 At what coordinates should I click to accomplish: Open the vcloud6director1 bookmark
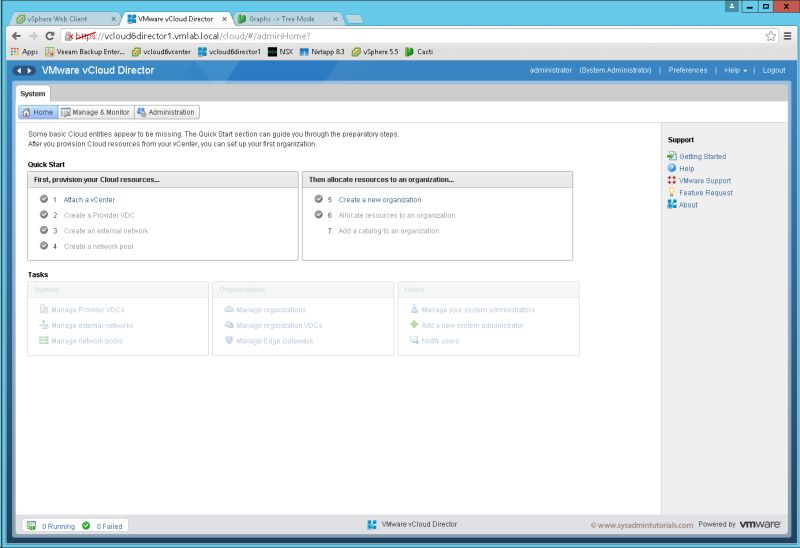[229, 52]
